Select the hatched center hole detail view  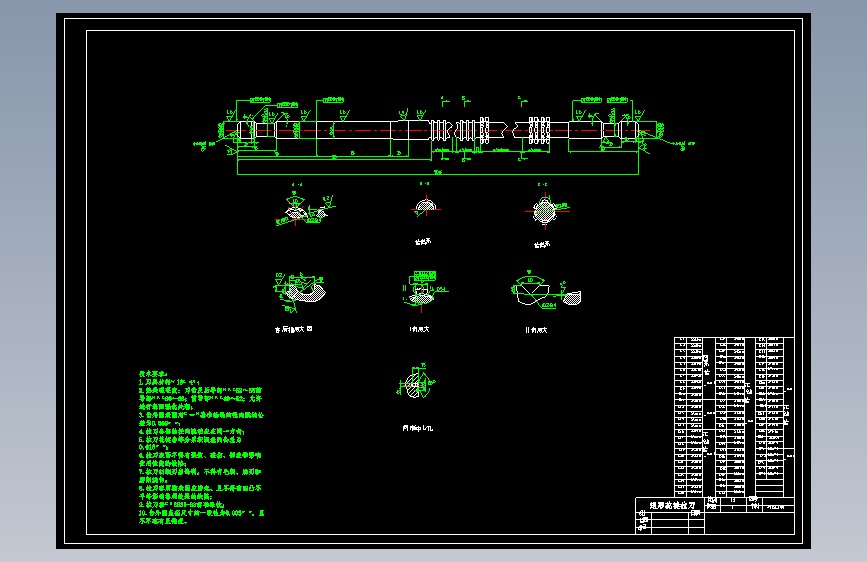[x=416, y=383]
